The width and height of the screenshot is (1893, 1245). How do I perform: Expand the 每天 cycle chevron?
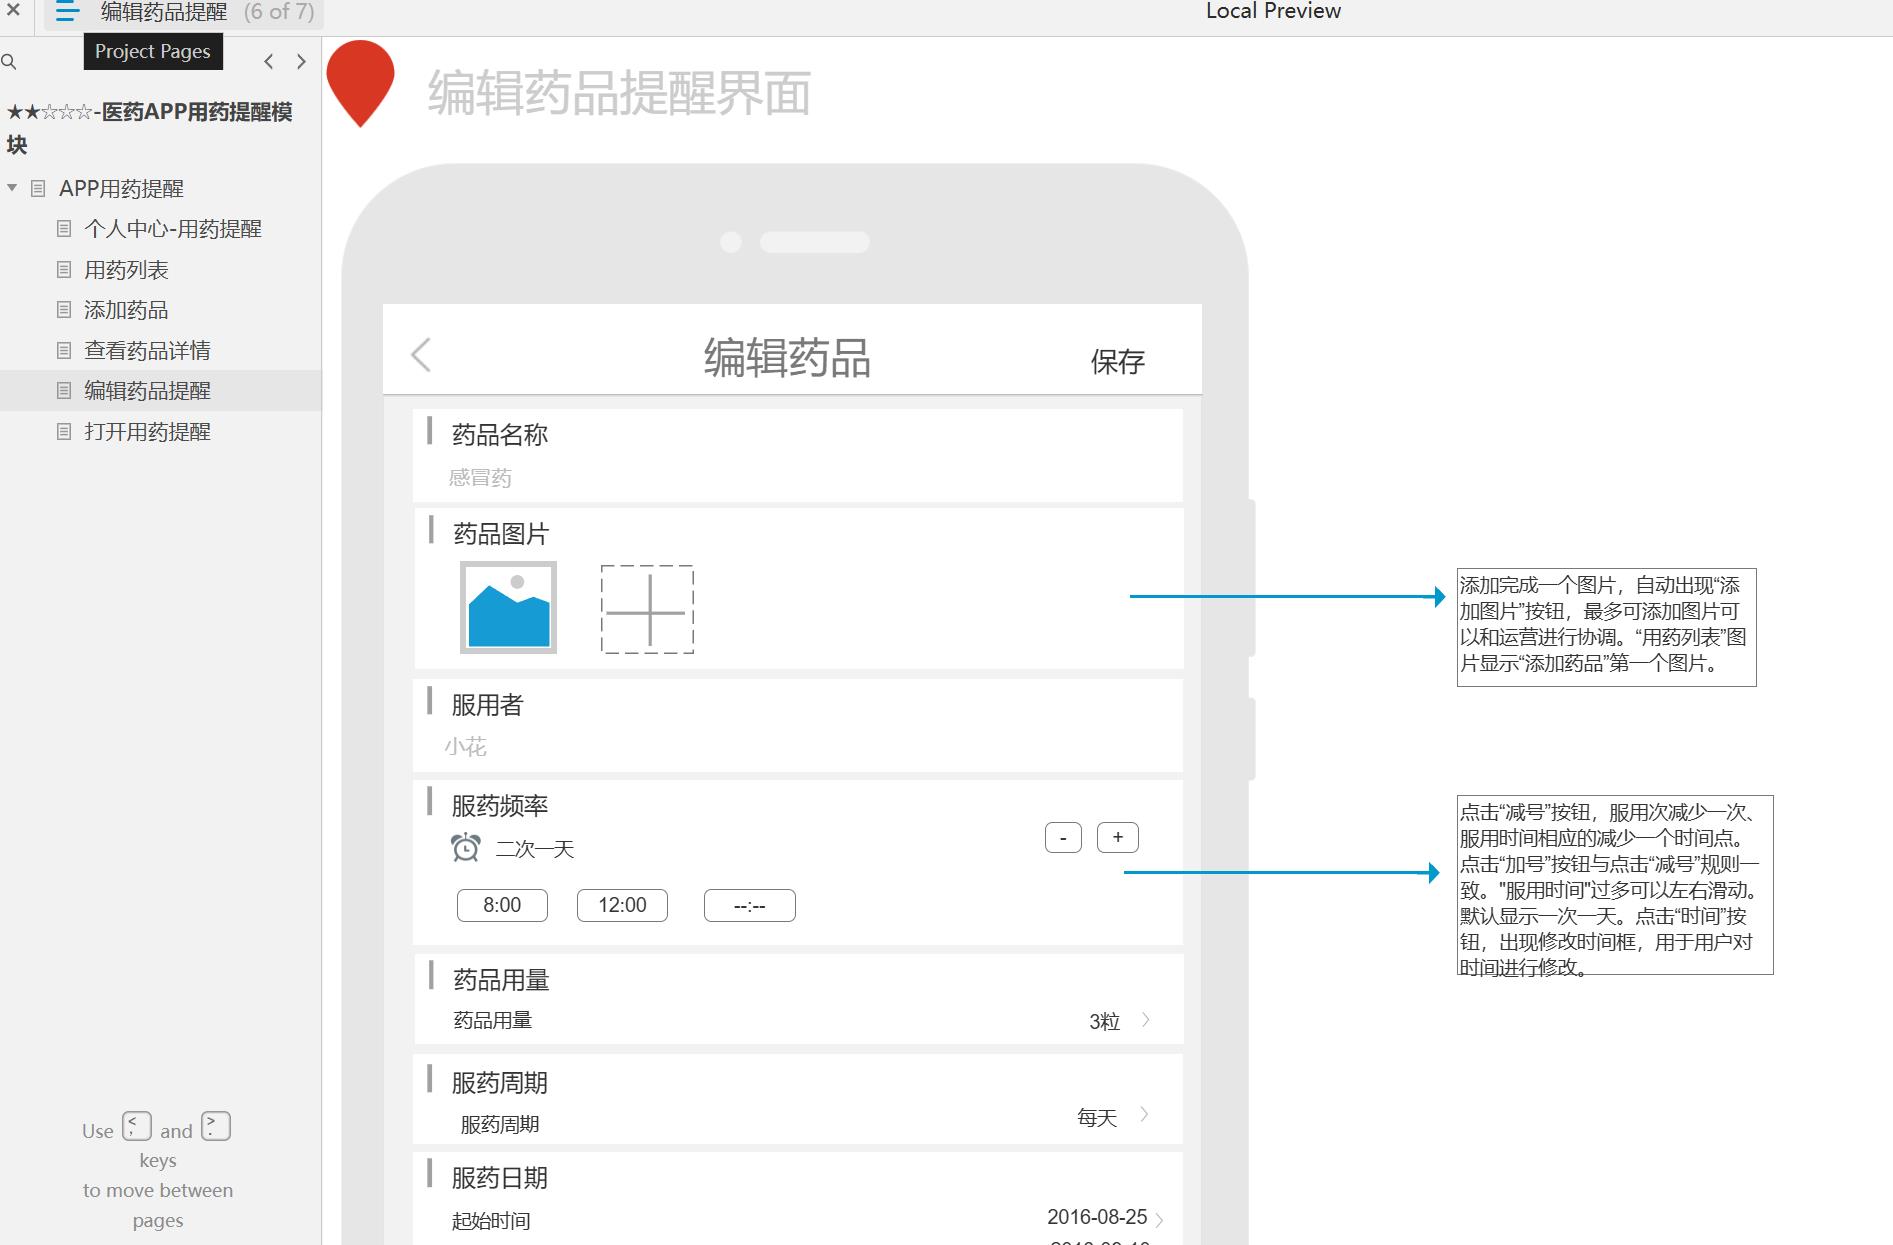click(x=1144, y=1114)
